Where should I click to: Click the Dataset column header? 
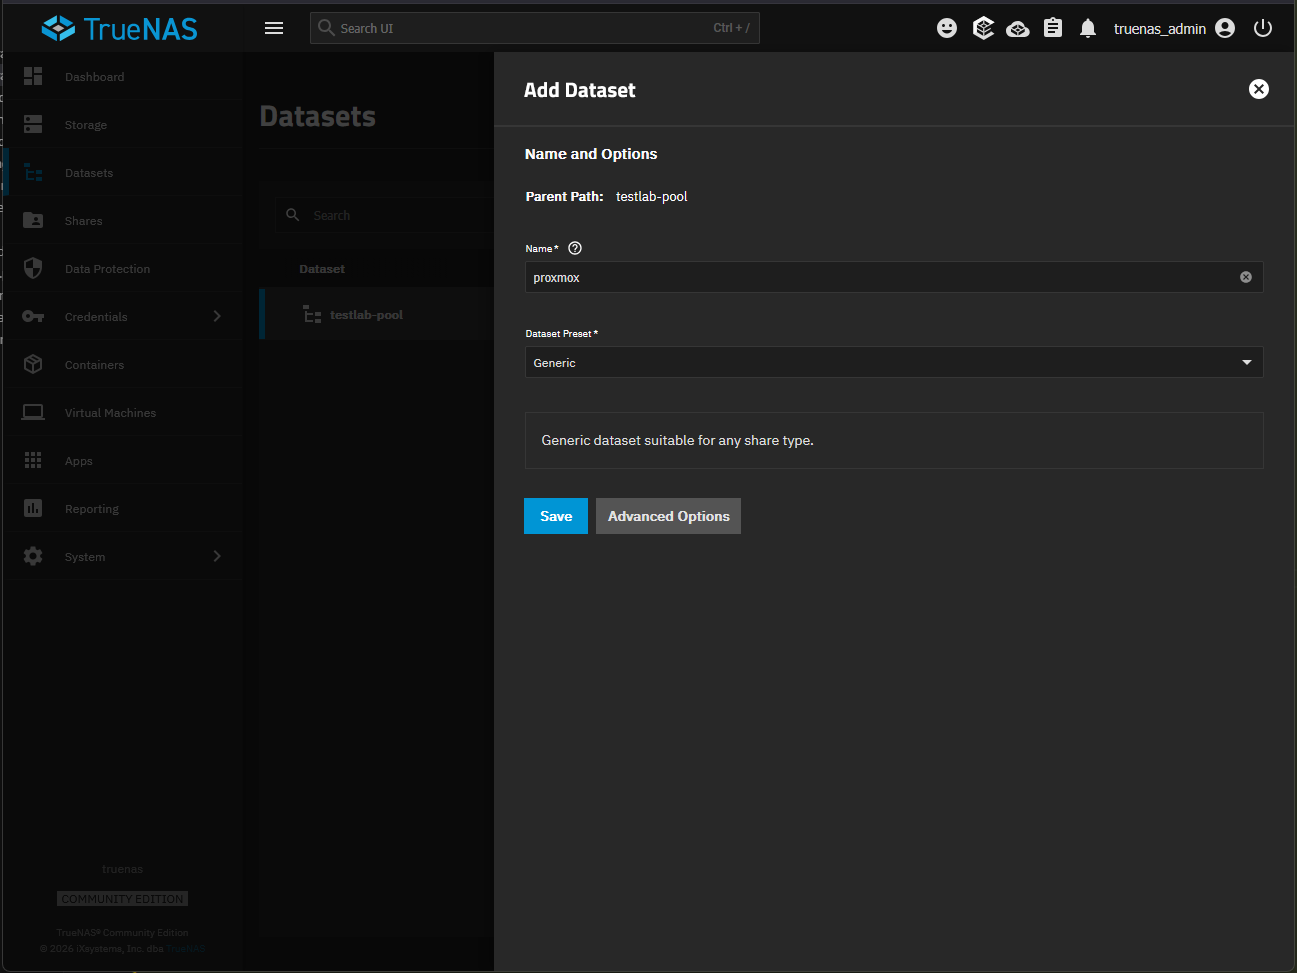pyautogui.click(x=322, y=269)
